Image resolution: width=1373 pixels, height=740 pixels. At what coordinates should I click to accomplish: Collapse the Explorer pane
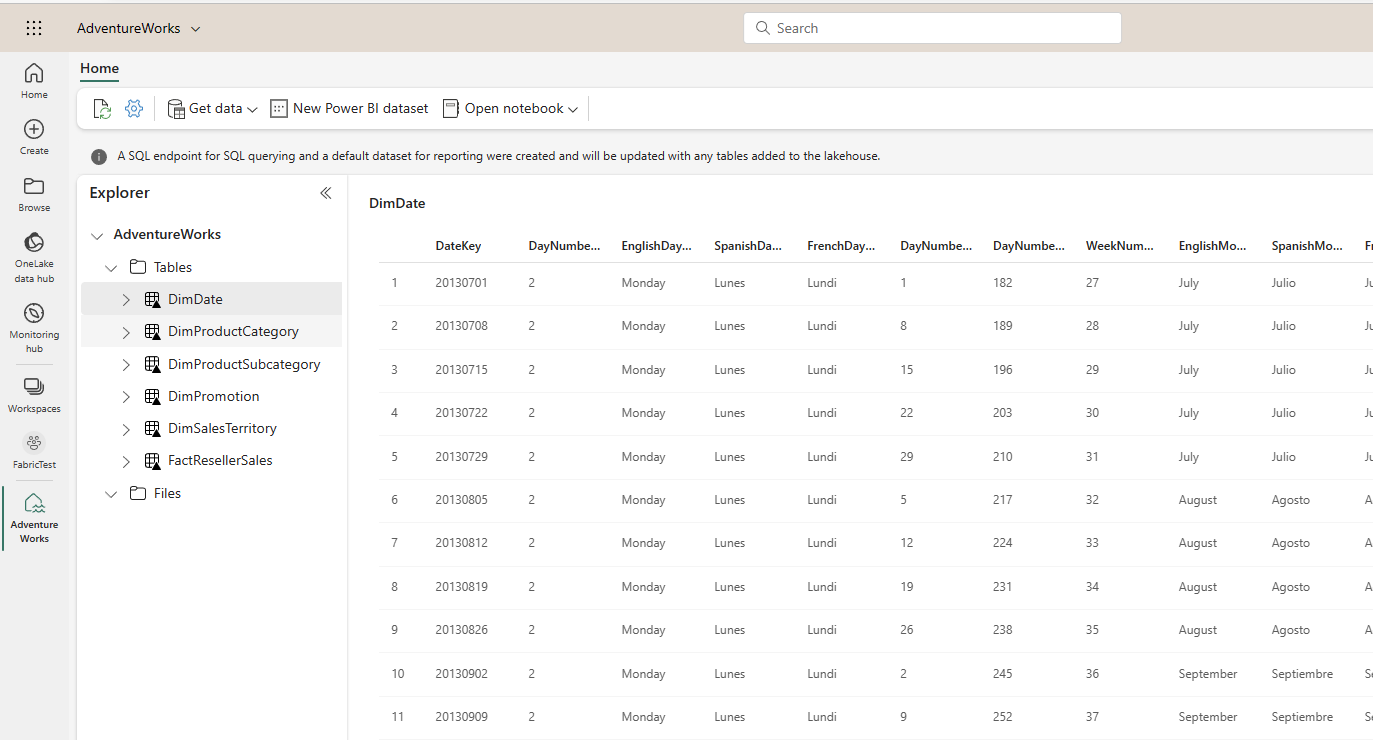tap(325, 193)
